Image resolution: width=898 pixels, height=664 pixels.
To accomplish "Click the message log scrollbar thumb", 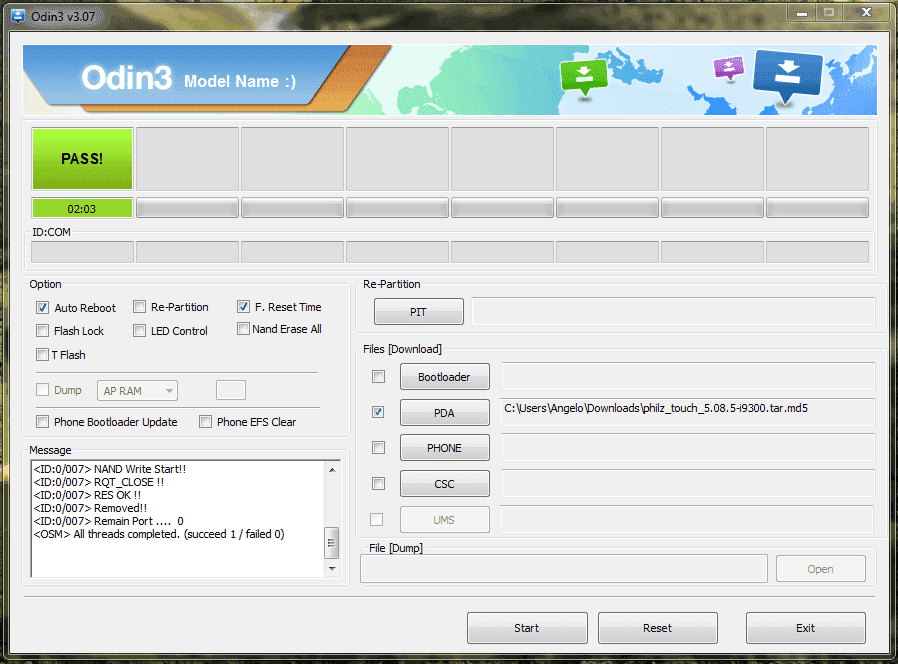I will click(332, 543).
